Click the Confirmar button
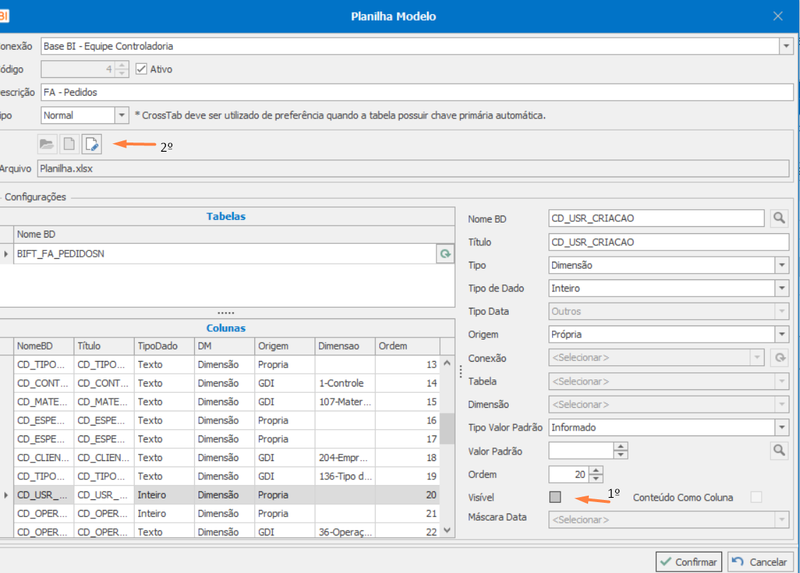The height and width of the screenshot is (573, 800). tap(689, 562)
